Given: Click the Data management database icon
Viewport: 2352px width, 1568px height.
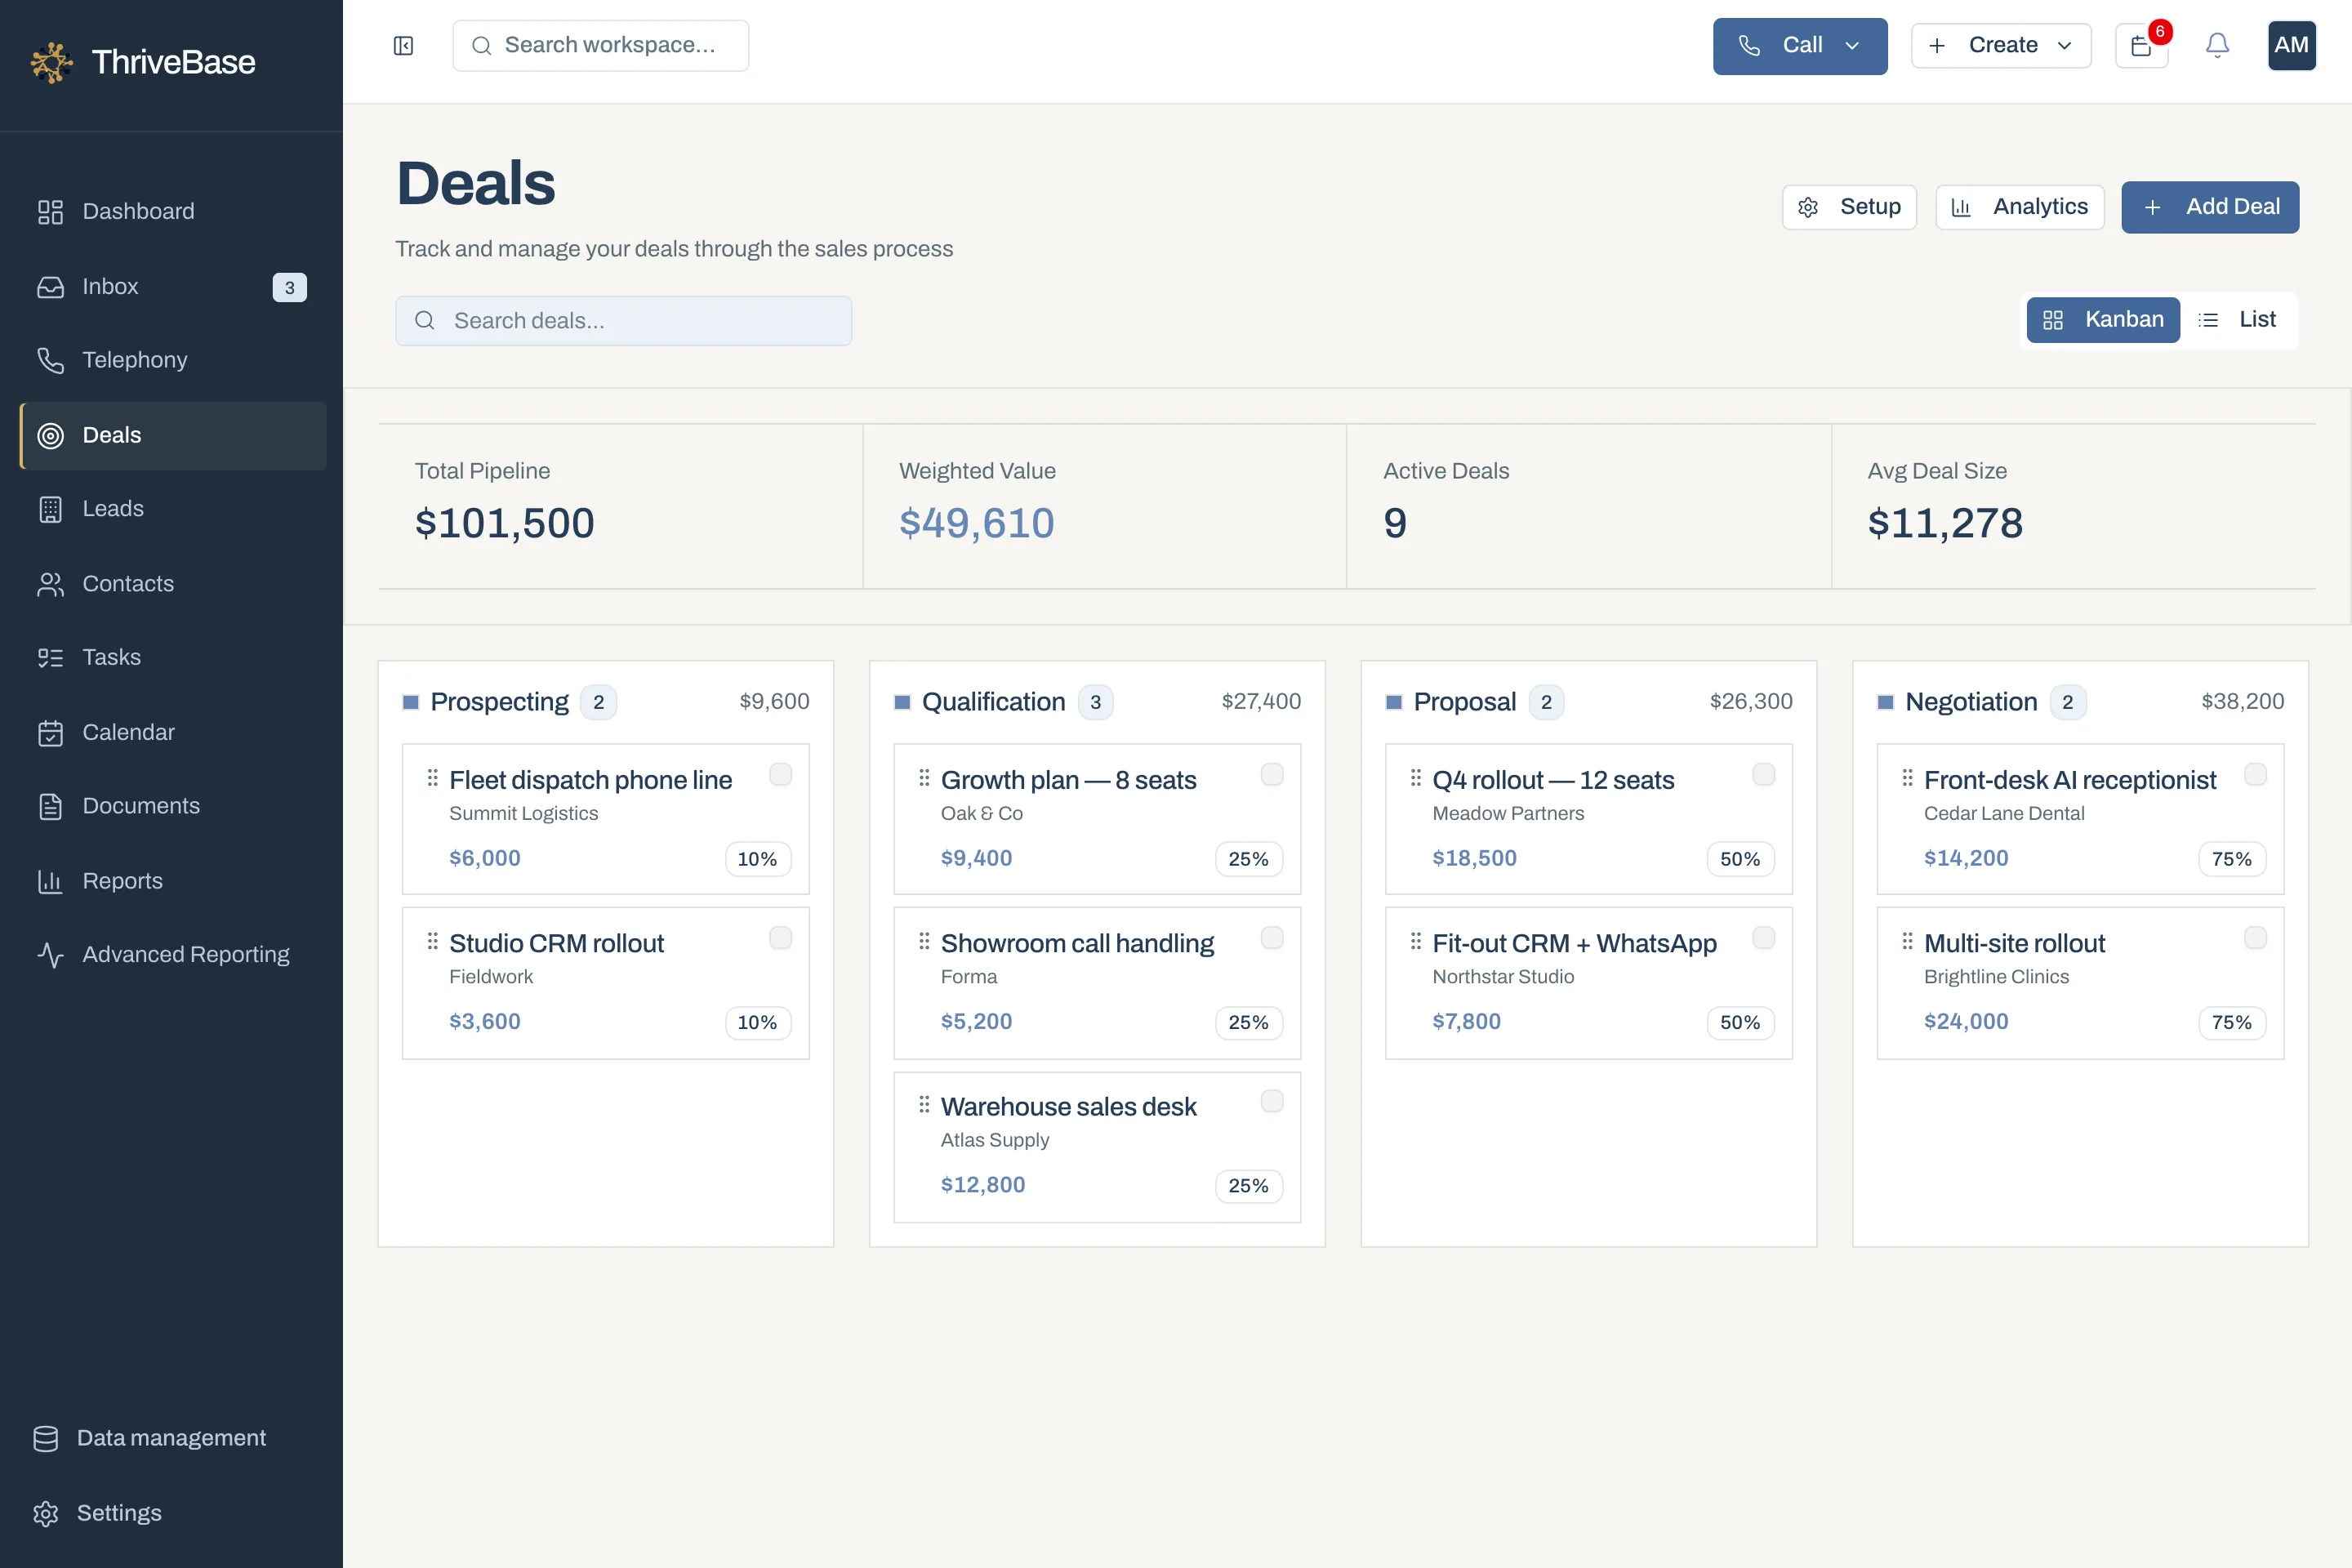Looking at the screenshot, I should [45, 1438].
